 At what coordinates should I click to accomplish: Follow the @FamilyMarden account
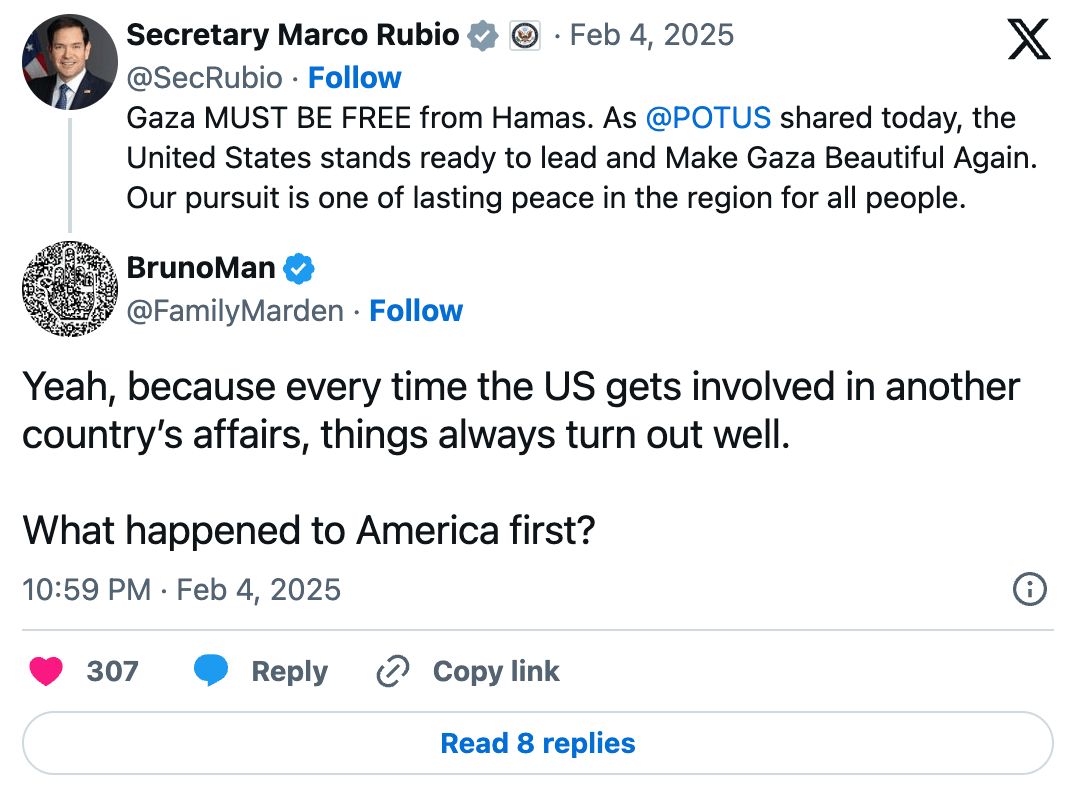(416, 311)
